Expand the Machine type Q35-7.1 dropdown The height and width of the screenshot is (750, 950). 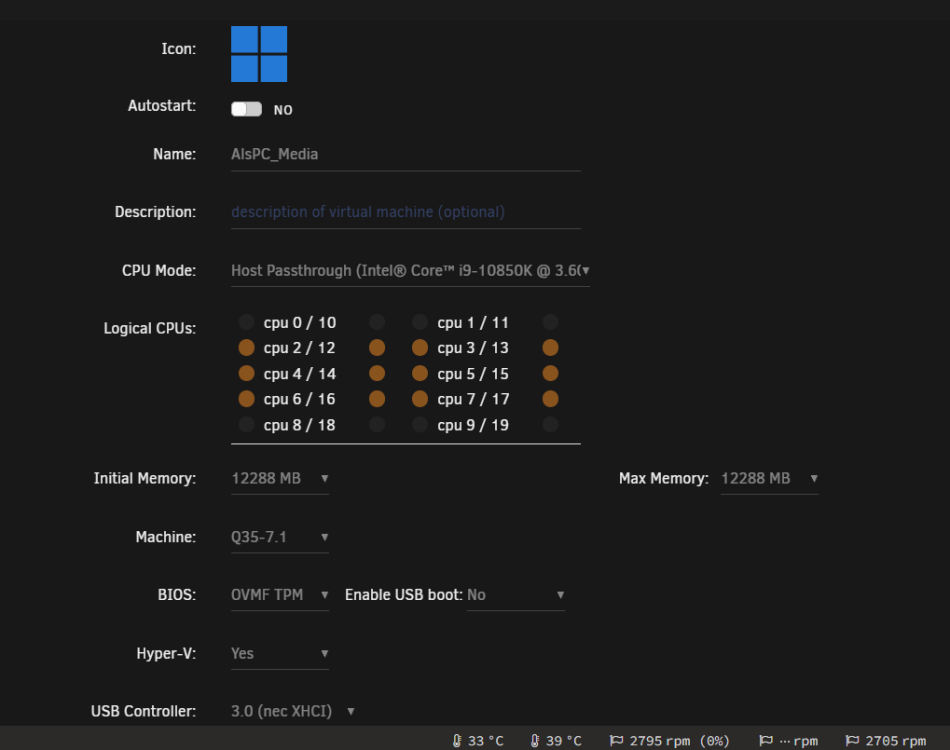tap(280, 537)
